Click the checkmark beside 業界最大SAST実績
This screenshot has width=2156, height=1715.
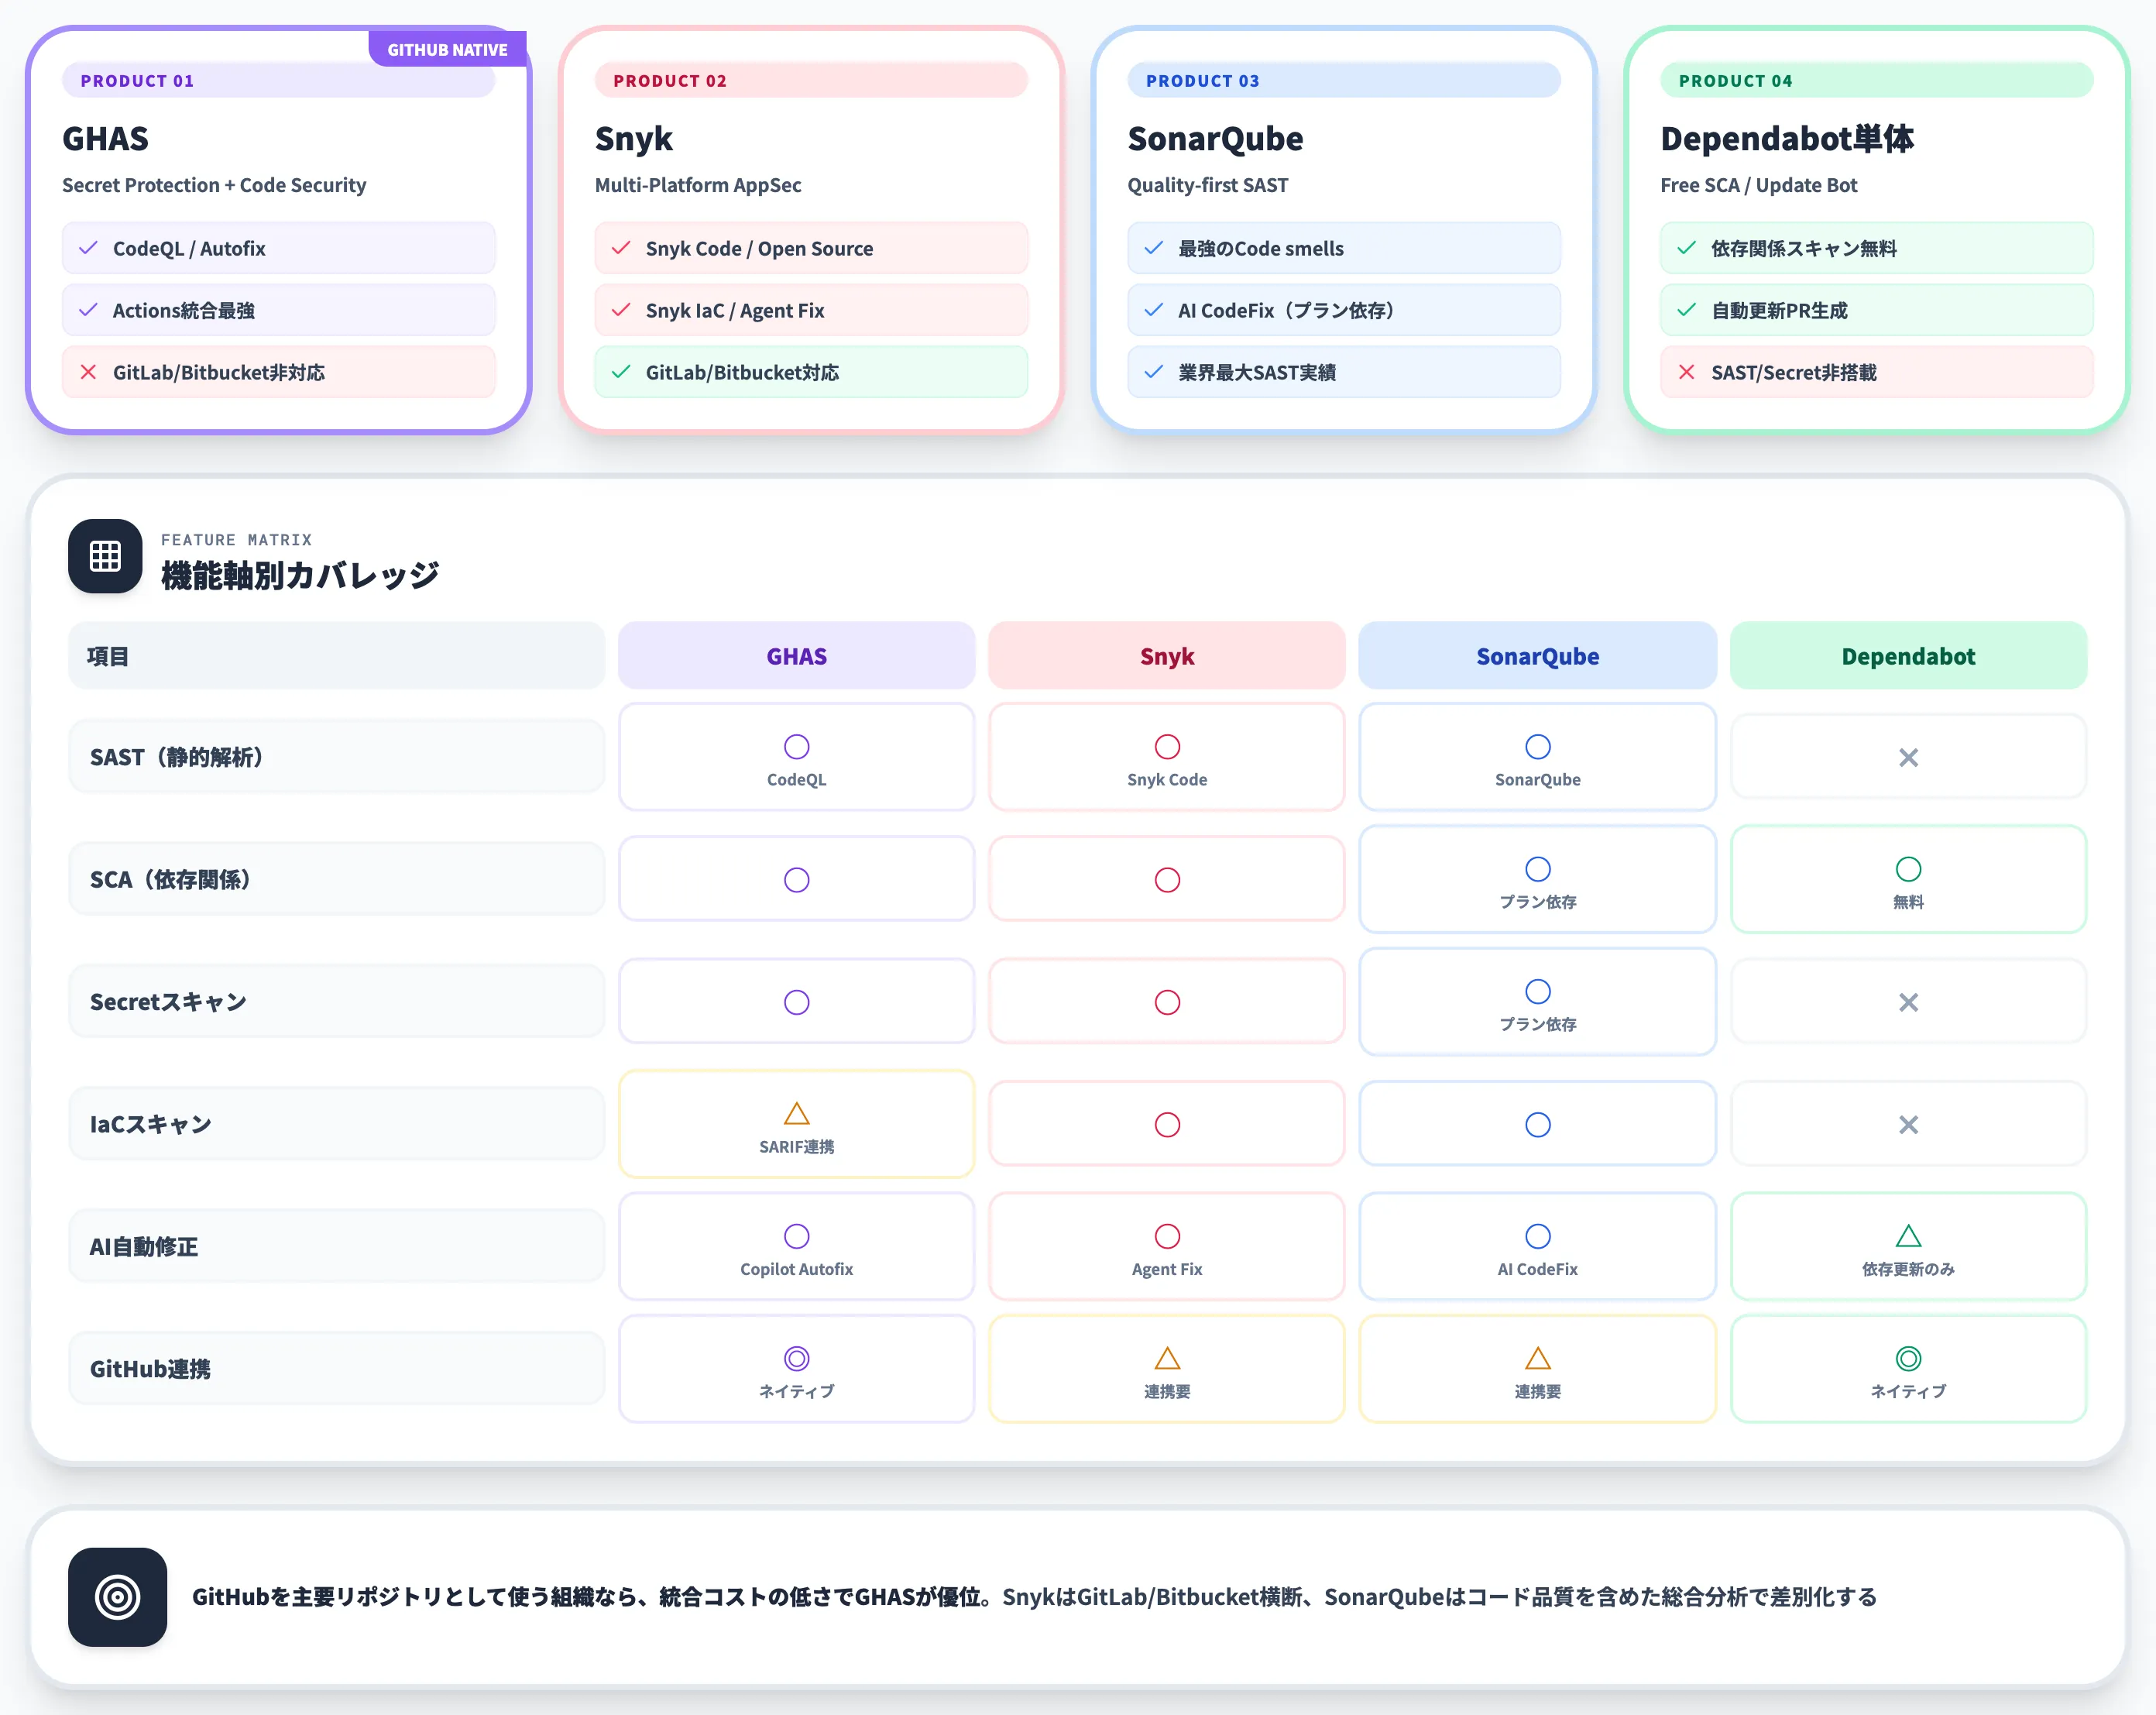click(x=1154, y=372)
